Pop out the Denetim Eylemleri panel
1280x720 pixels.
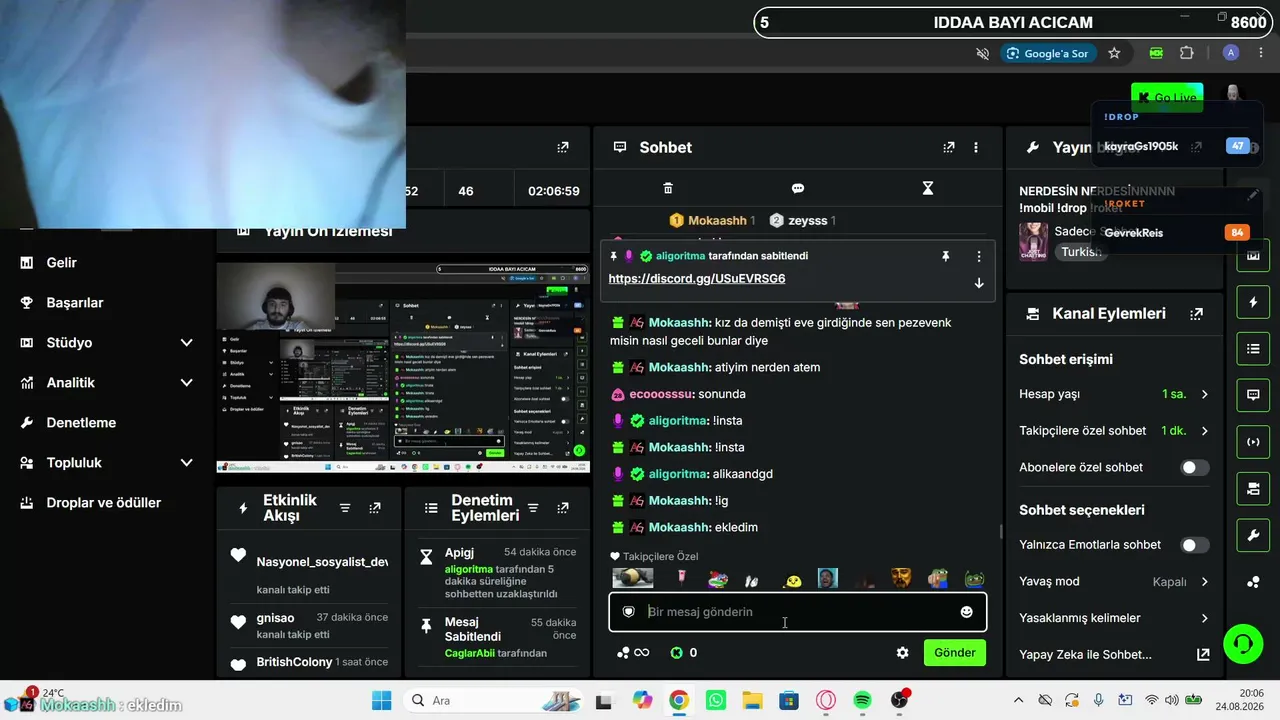click(563, 508)
